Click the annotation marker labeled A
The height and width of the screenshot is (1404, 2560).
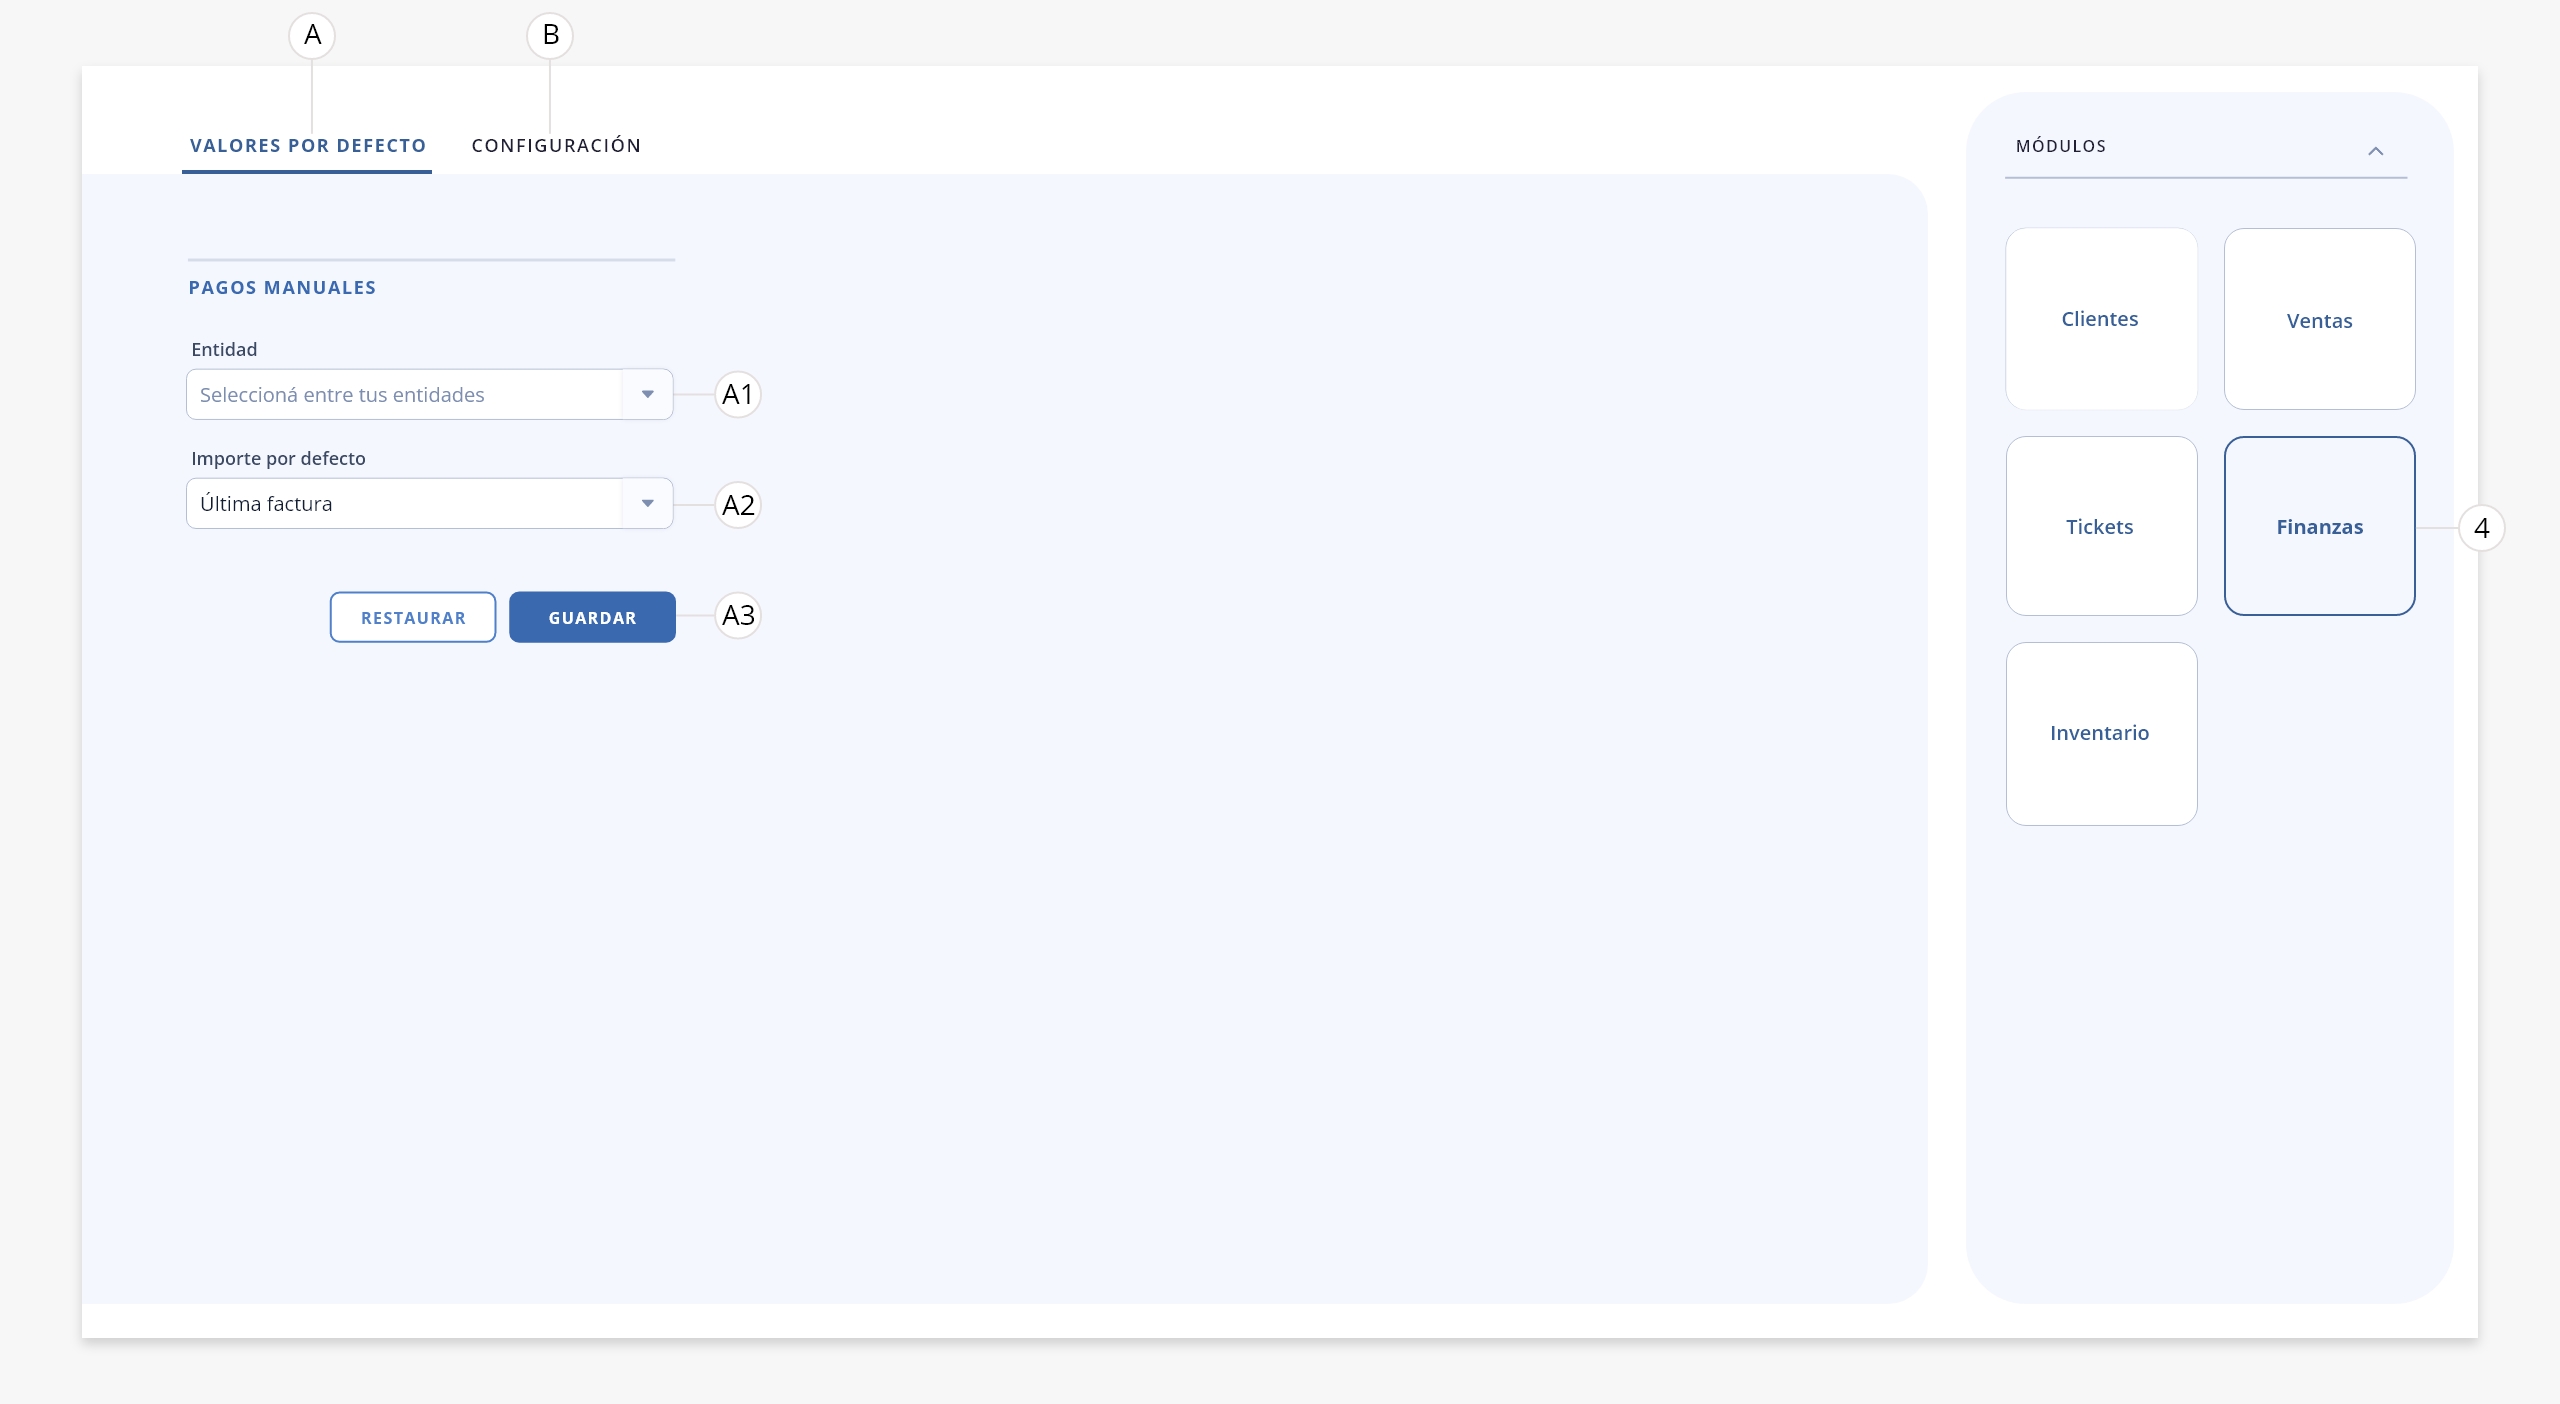(312, 36)
